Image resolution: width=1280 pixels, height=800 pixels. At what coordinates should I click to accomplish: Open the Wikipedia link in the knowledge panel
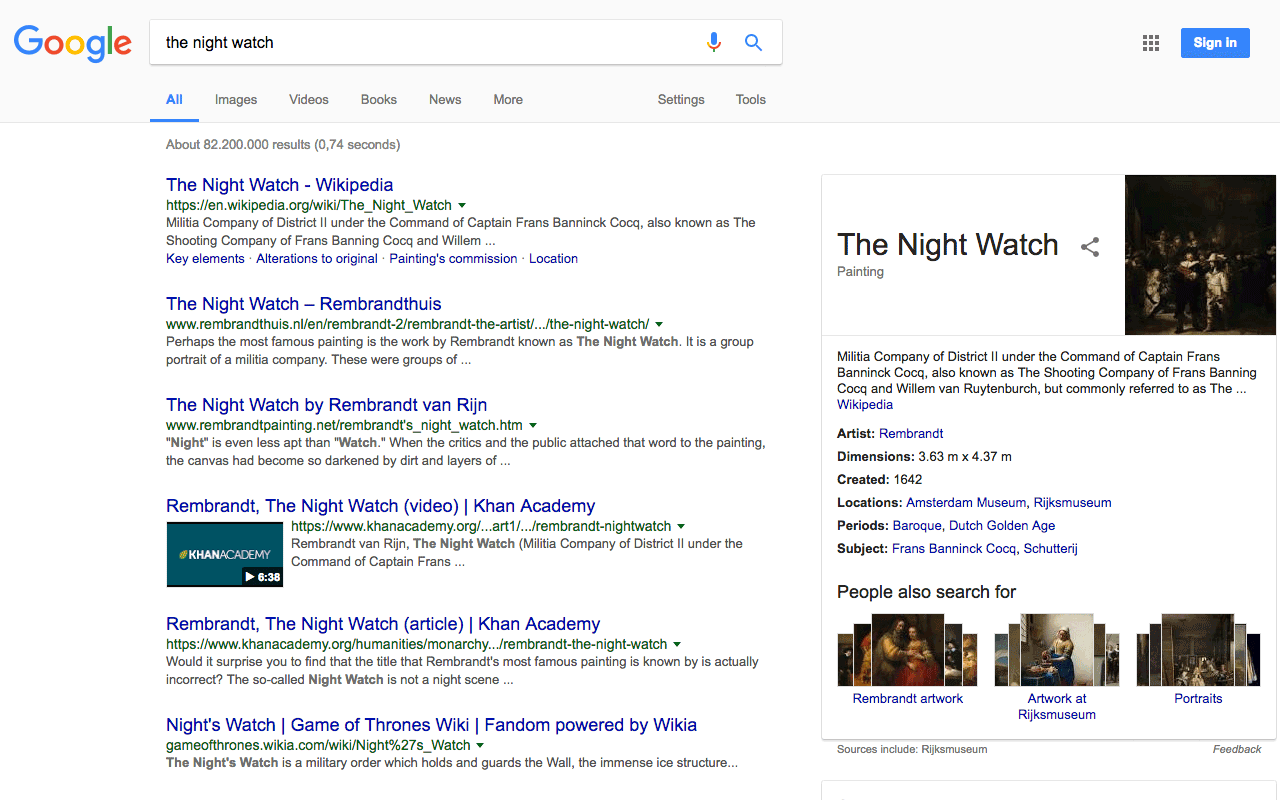(x=864, y=404)
